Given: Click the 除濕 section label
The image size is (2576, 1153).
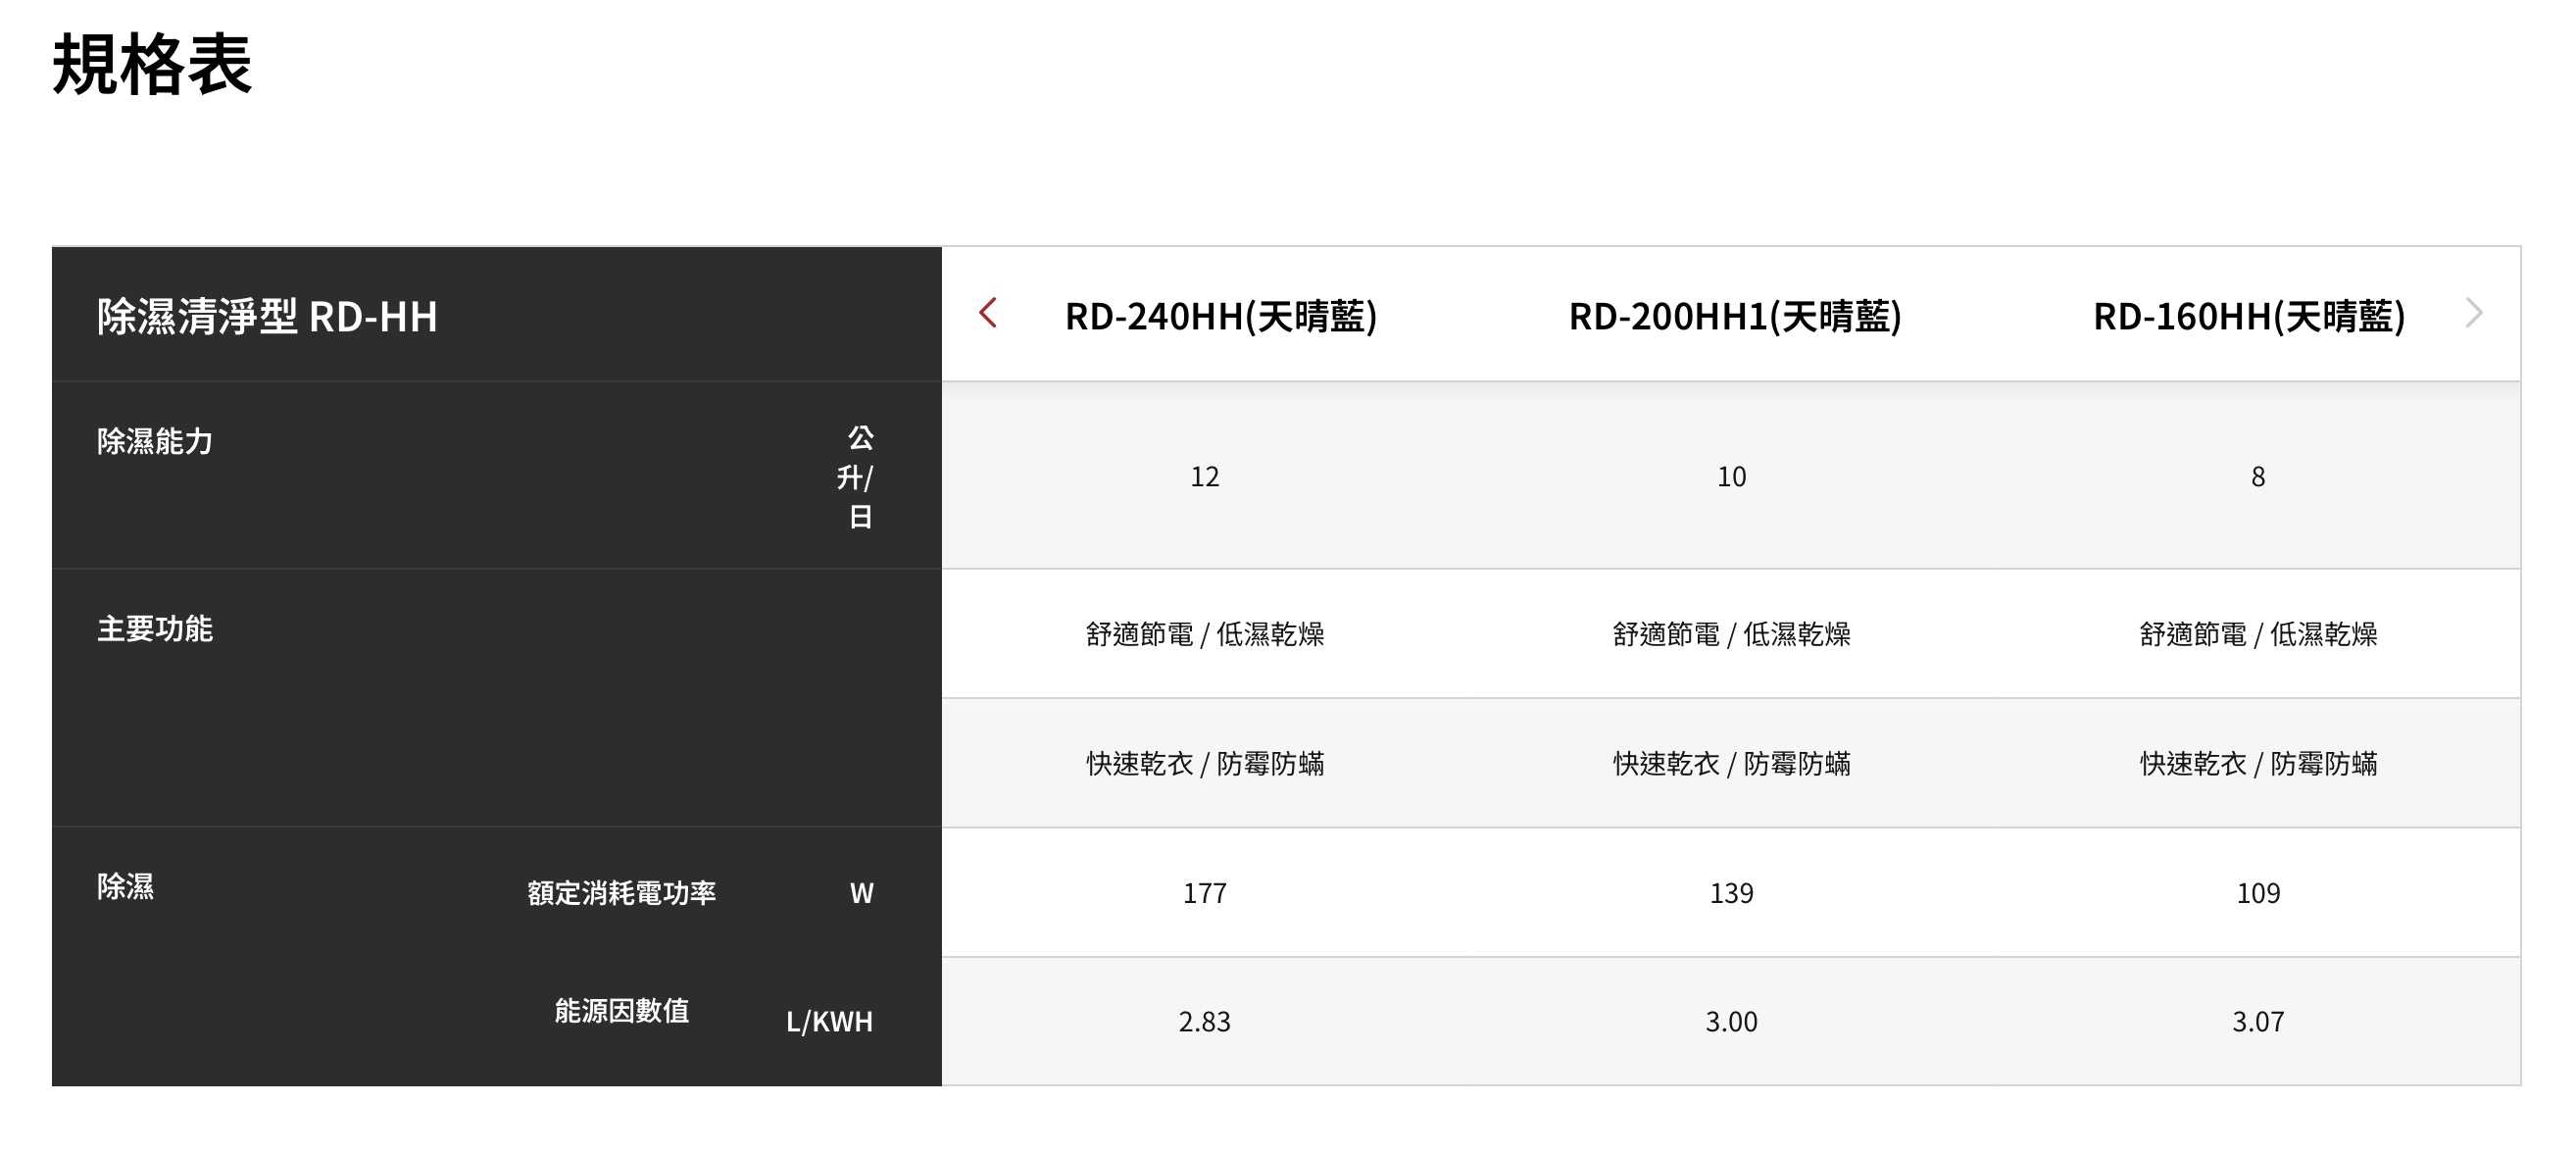Looking at the screenshot, I should (x=124, y=887).
